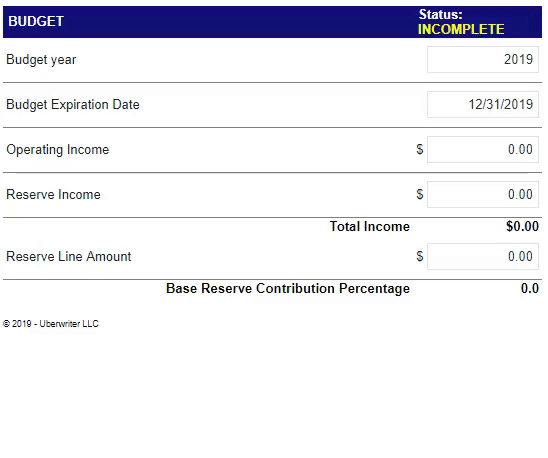Click the Budget year input field

click(483, 59)
